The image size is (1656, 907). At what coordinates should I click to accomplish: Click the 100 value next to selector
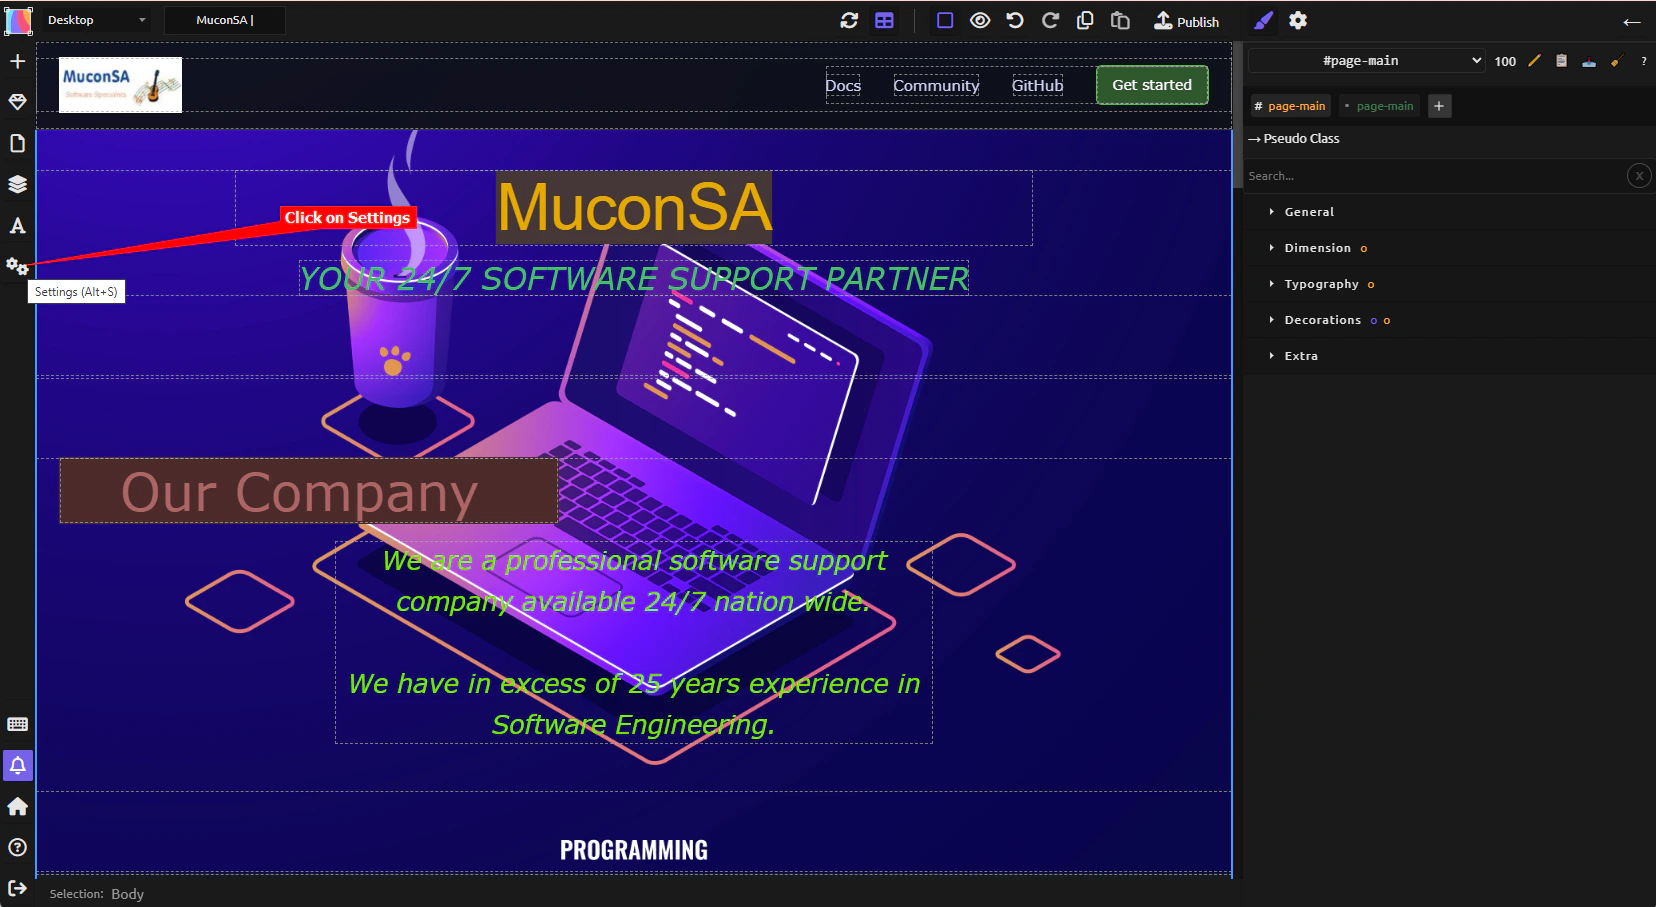point(1505,62)
